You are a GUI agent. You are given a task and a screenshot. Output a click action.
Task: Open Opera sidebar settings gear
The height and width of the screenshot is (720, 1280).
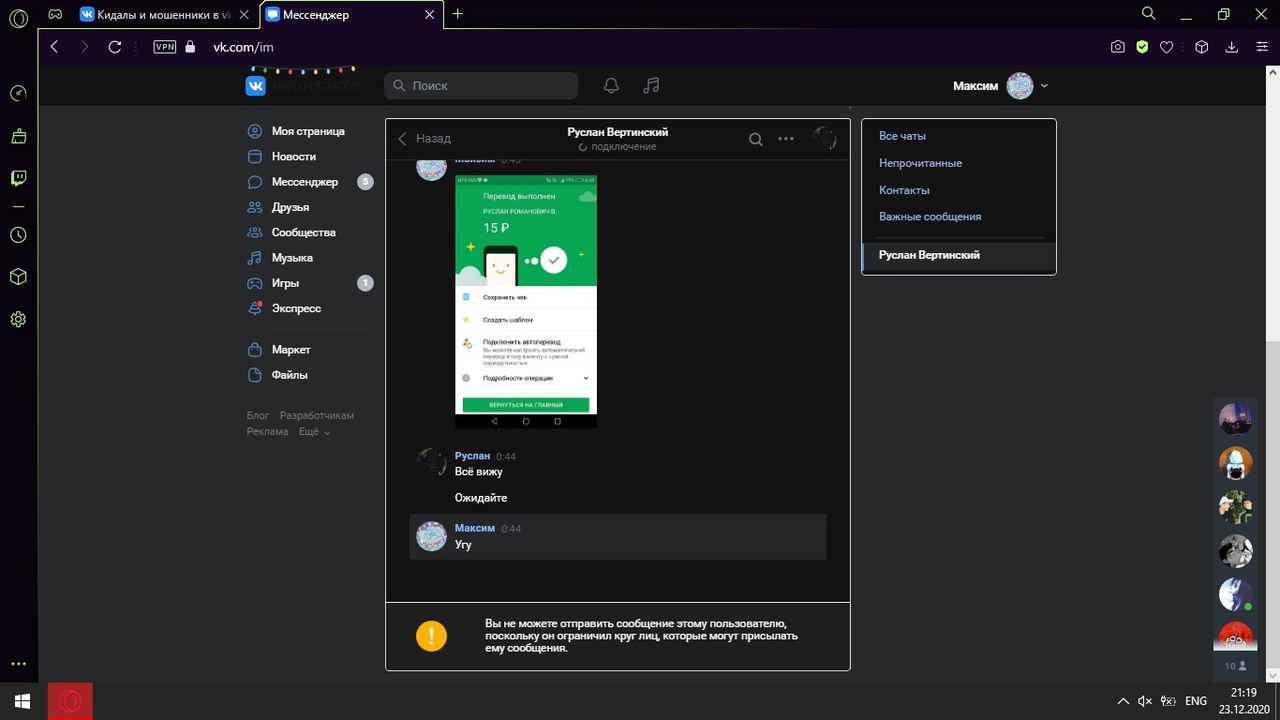click(x=18, y=320)
